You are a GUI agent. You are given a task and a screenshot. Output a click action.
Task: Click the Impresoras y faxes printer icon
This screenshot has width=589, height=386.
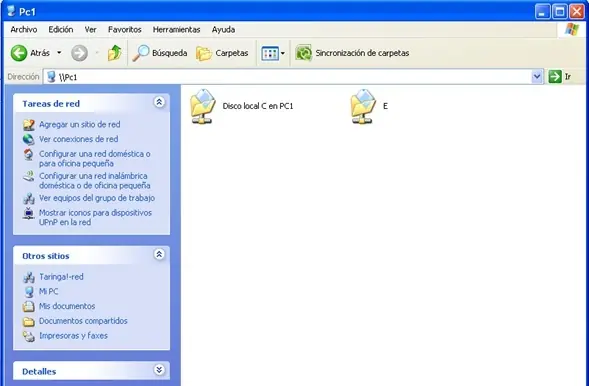[x=29, y=336]
